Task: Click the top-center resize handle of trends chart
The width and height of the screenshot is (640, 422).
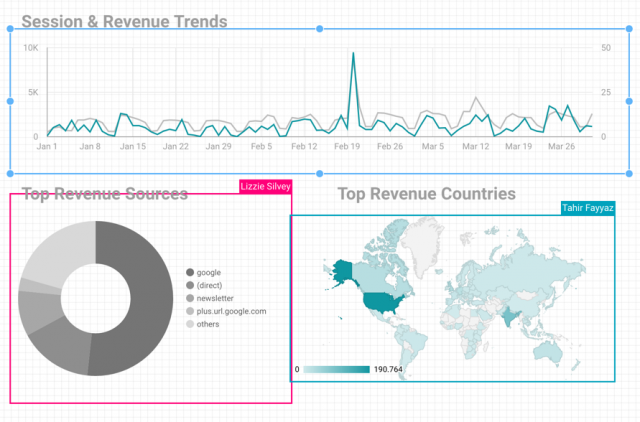Action: [320, 29]
